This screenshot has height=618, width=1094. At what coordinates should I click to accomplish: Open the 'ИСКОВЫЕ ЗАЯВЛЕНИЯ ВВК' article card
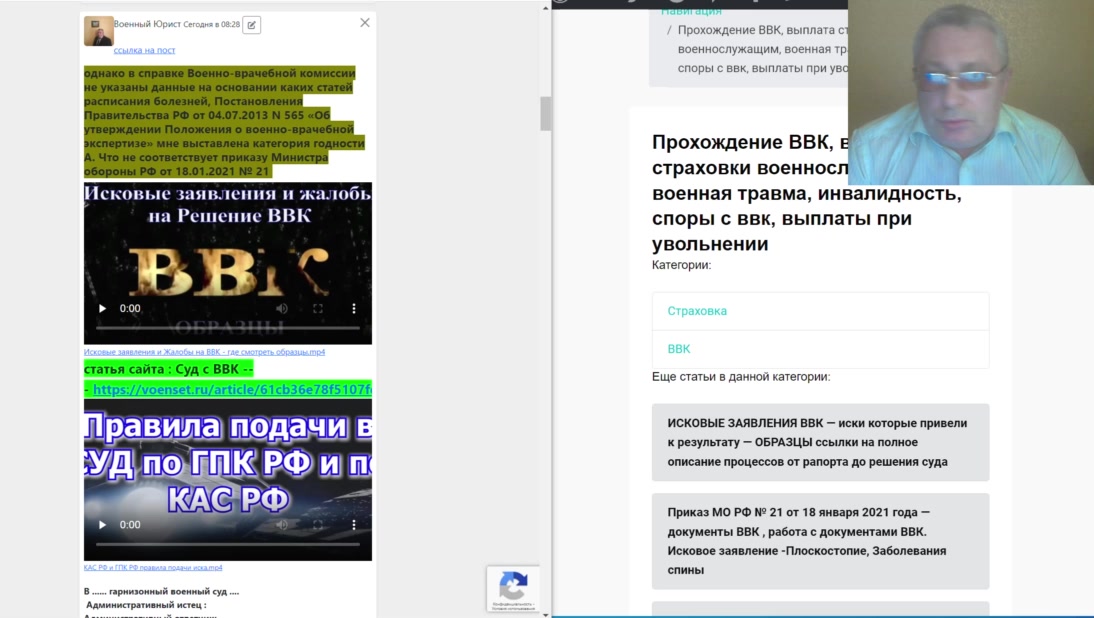tap(820, 442)
